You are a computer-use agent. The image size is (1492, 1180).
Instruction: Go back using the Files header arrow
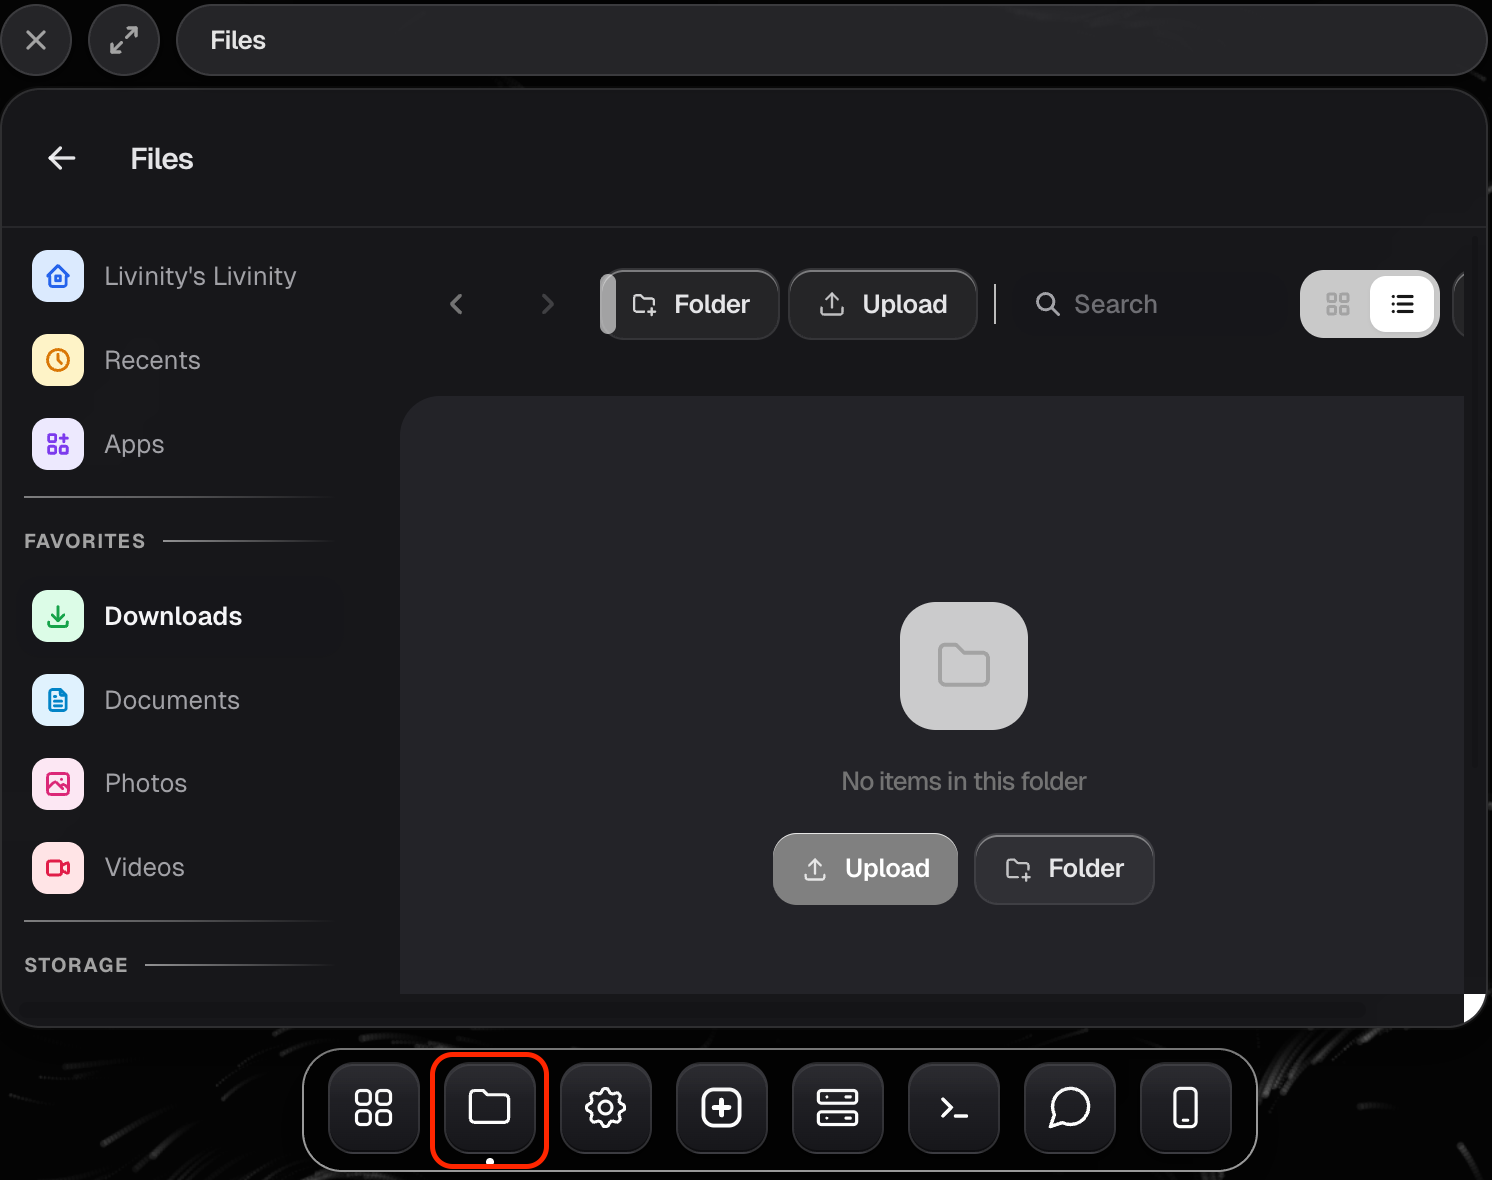coord(62,158)
